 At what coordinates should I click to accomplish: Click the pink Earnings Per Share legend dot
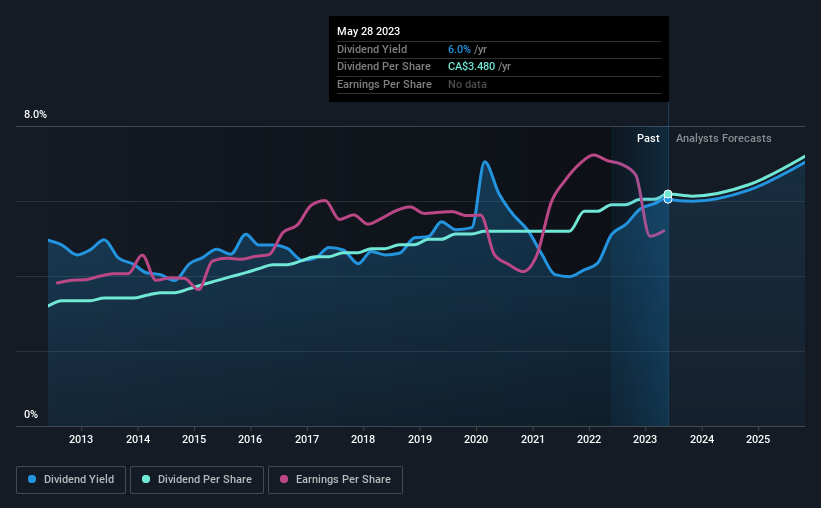pyautogui.click(x=284, y=479)
